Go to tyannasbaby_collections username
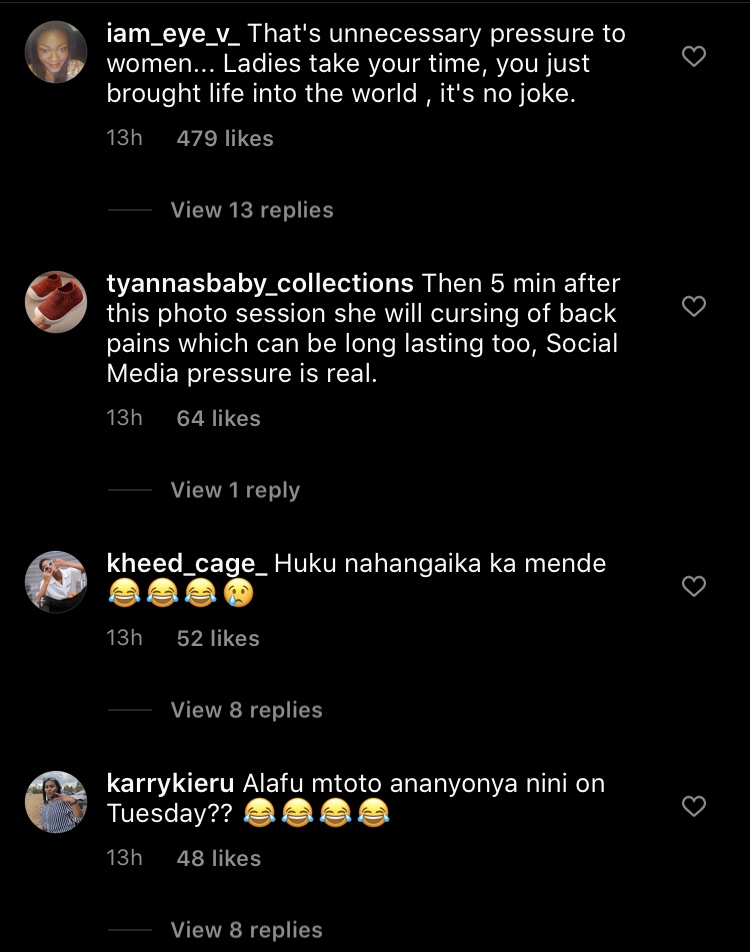The height and width of the screenshot is (952, 750). point(259,283)
